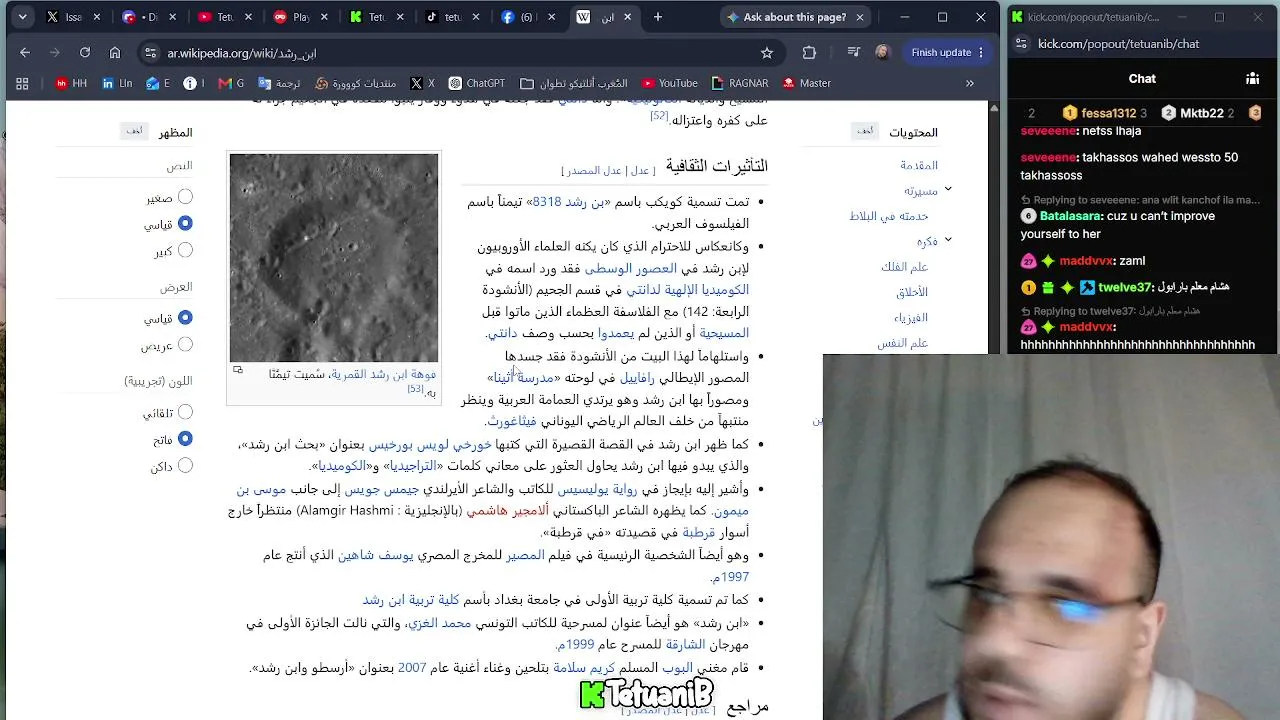1280x720 pixels.
Task: Switch to the YouTube Tetu tab
Action: point(225,17)
